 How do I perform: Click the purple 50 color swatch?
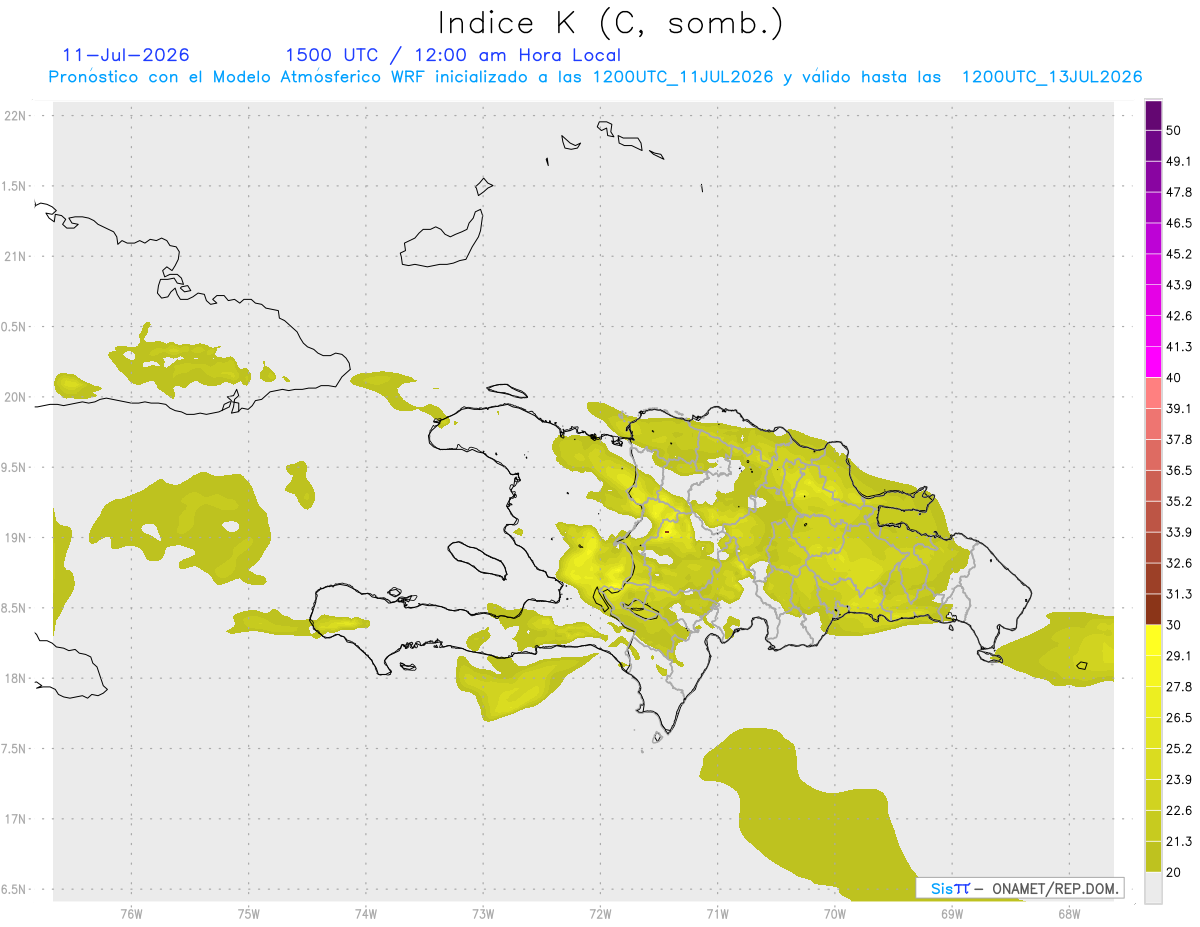(x=1153, y=116)
